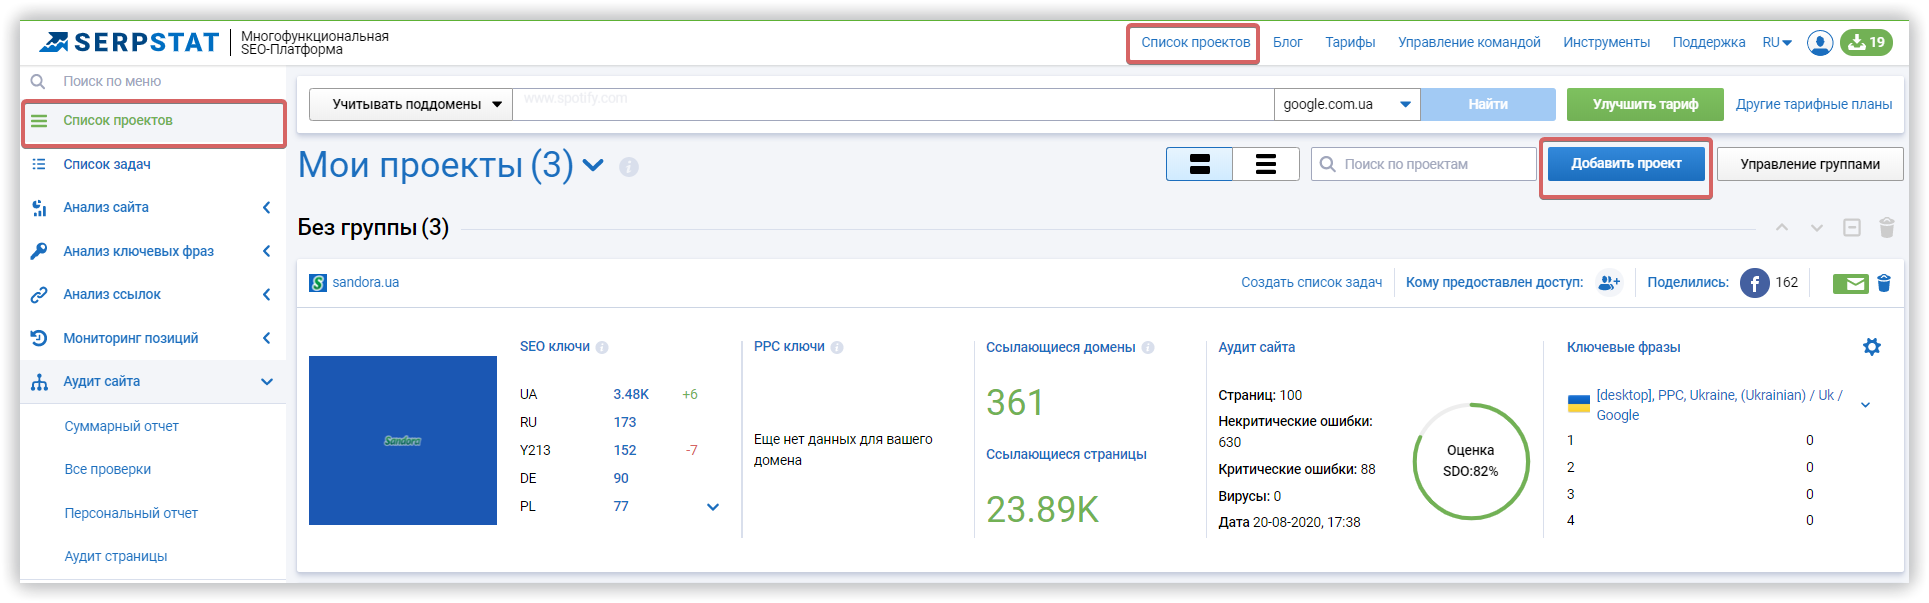Click the sandora.ua favicon

tap(318, 283)
